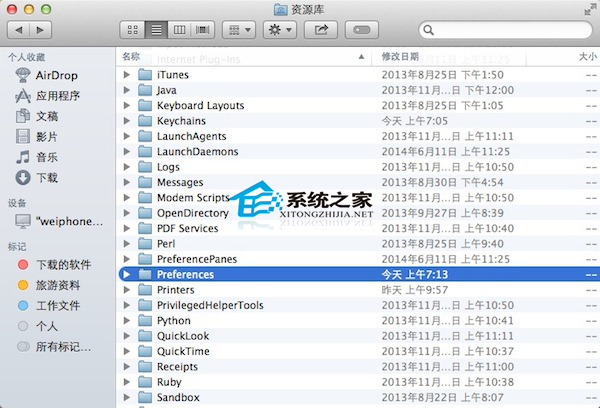Image resolution: width=600 pixels, height=408 pixels.
Task: Select the 个人 tag
Action: click(38, 326)
